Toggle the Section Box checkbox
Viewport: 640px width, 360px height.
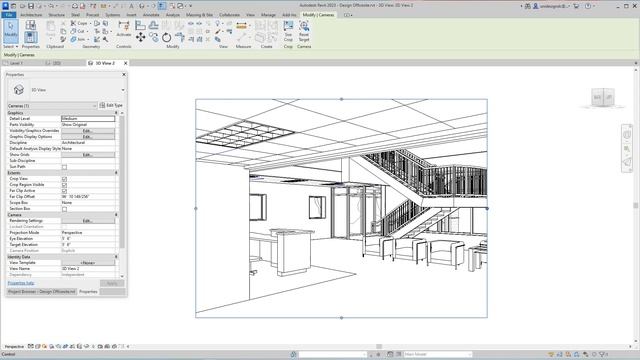(64, 209)
